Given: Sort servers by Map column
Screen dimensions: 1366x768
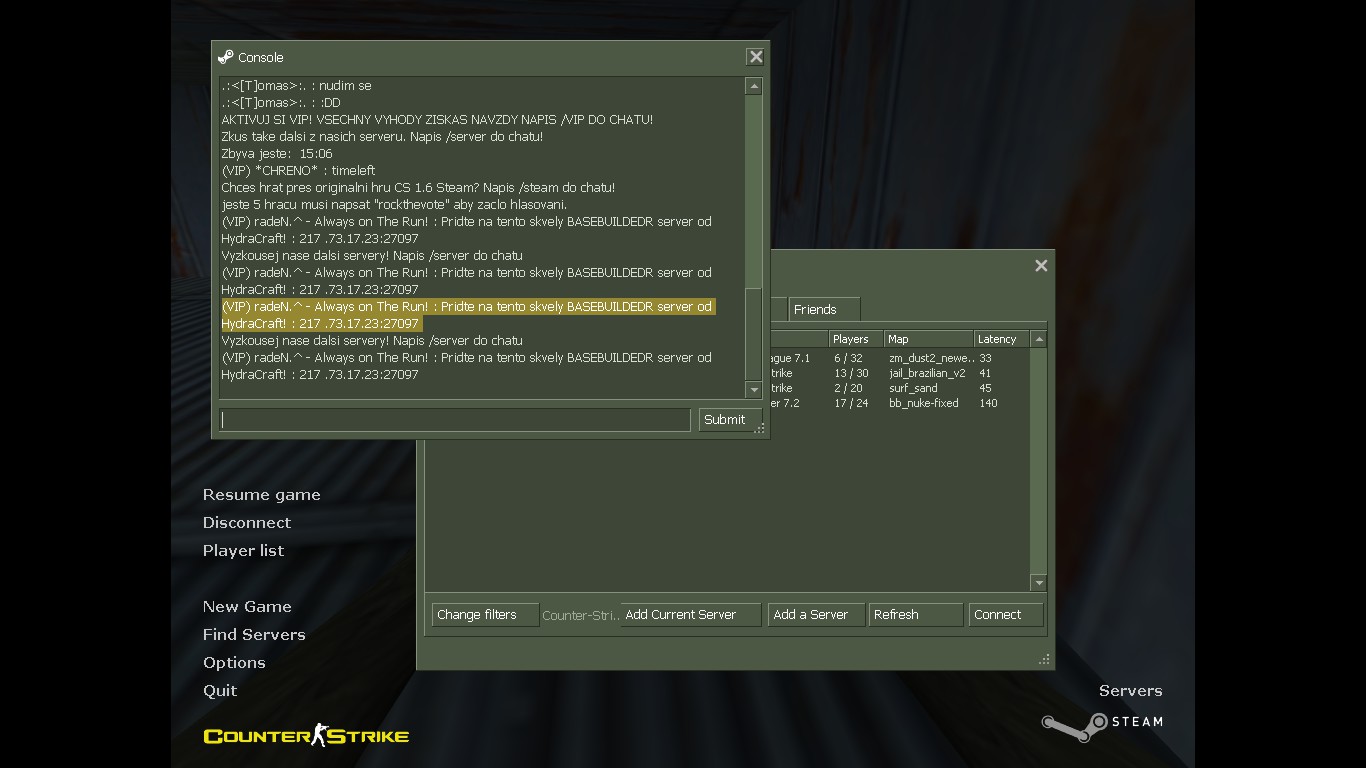Looking at the screenshot, I should [x=928, y=339].
